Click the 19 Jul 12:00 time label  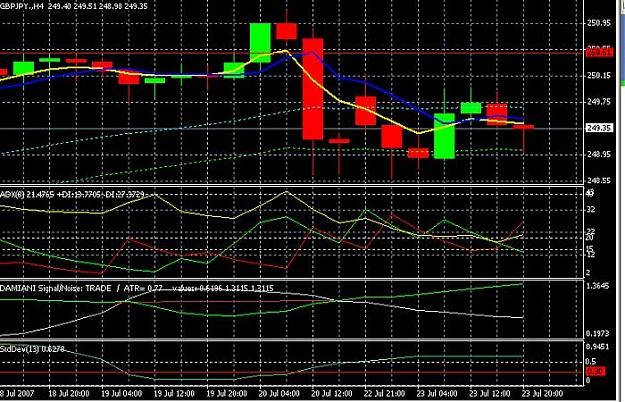pos(174,394)
